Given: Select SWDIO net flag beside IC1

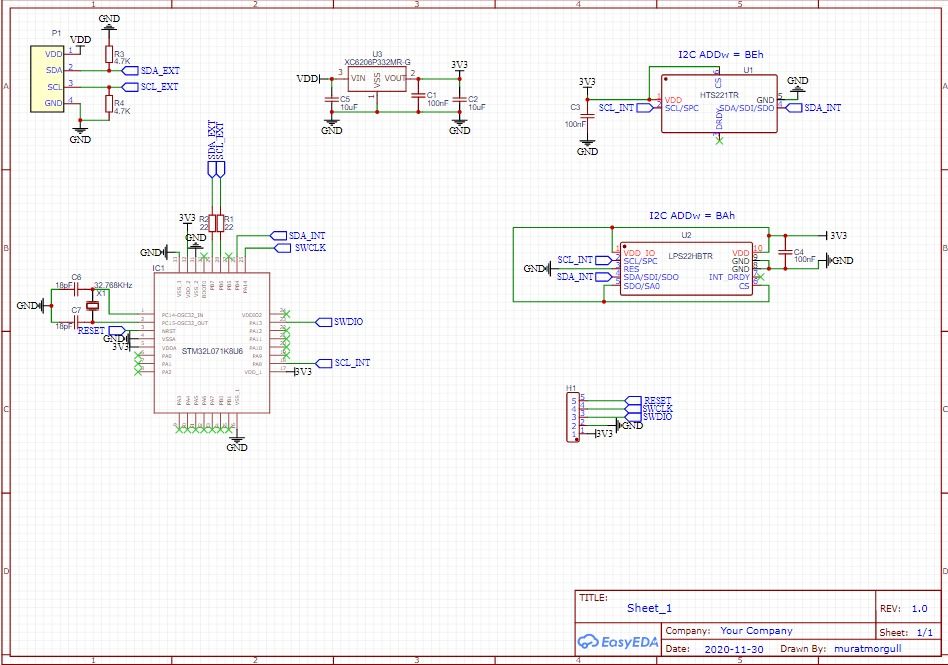Looking at the screenshot, I should click(340, 322).
